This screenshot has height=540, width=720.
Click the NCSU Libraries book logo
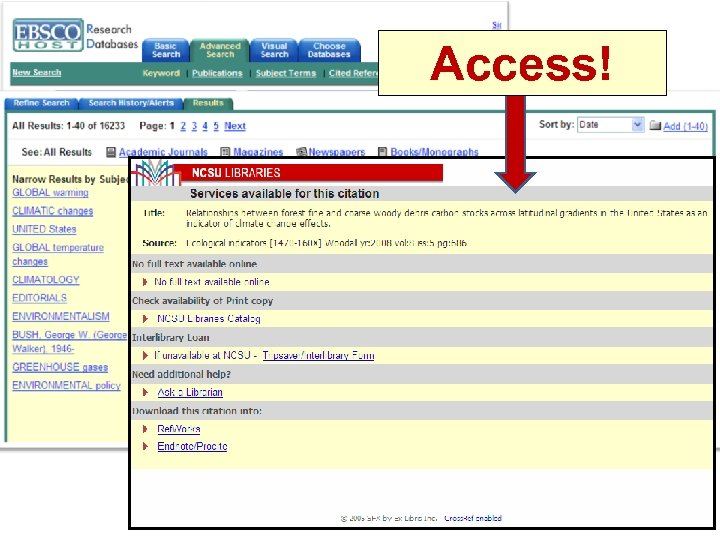point(156,173)
